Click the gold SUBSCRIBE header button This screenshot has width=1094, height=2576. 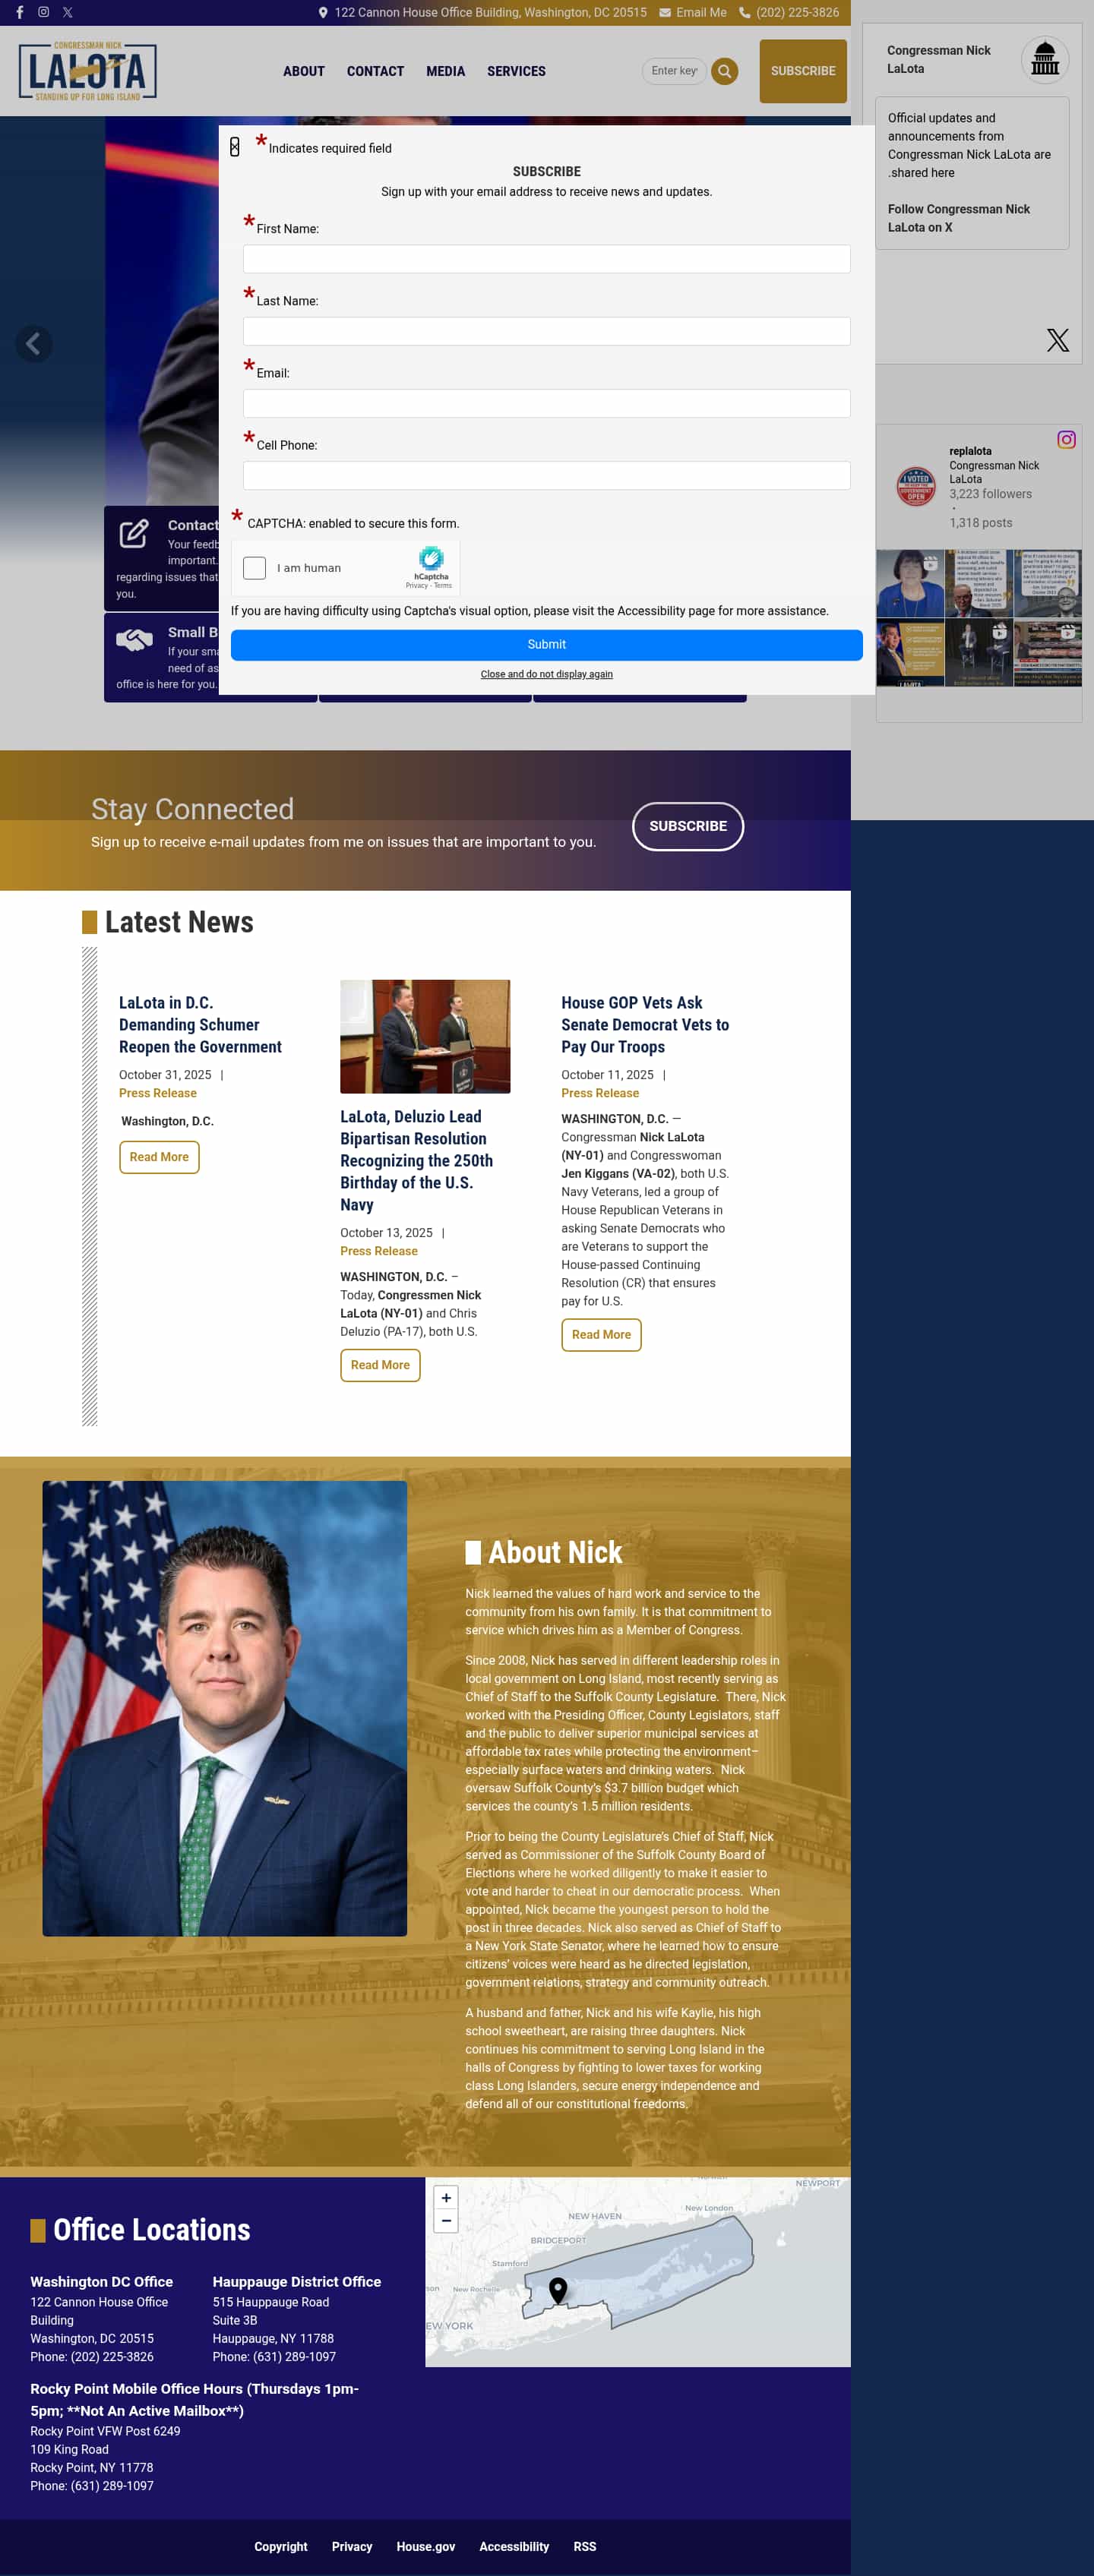click(803, 71)
